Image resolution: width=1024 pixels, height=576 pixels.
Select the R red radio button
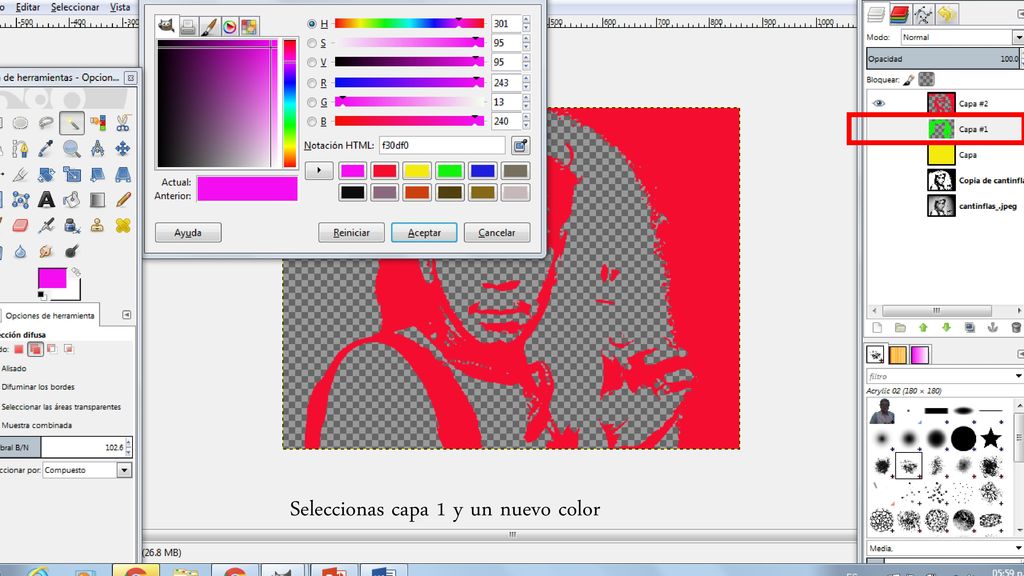312,83
